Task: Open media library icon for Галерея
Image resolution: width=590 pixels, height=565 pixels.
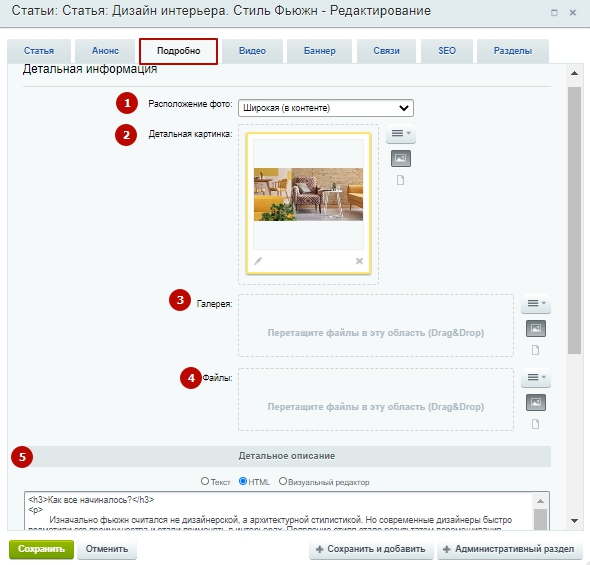Action: [535, 328]
